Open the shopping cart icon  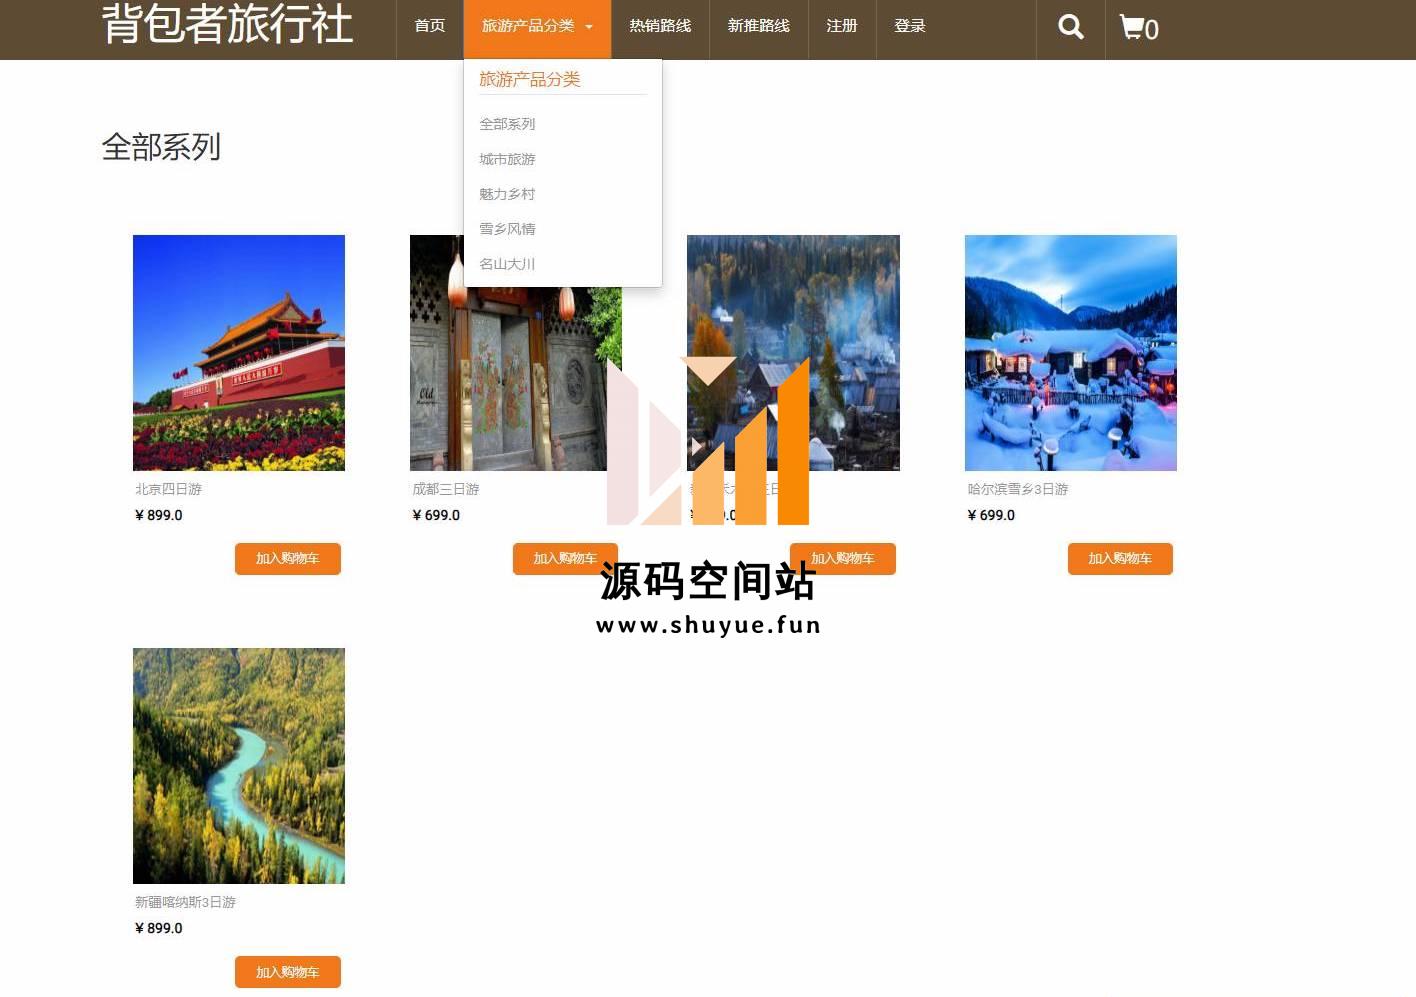1138,28
